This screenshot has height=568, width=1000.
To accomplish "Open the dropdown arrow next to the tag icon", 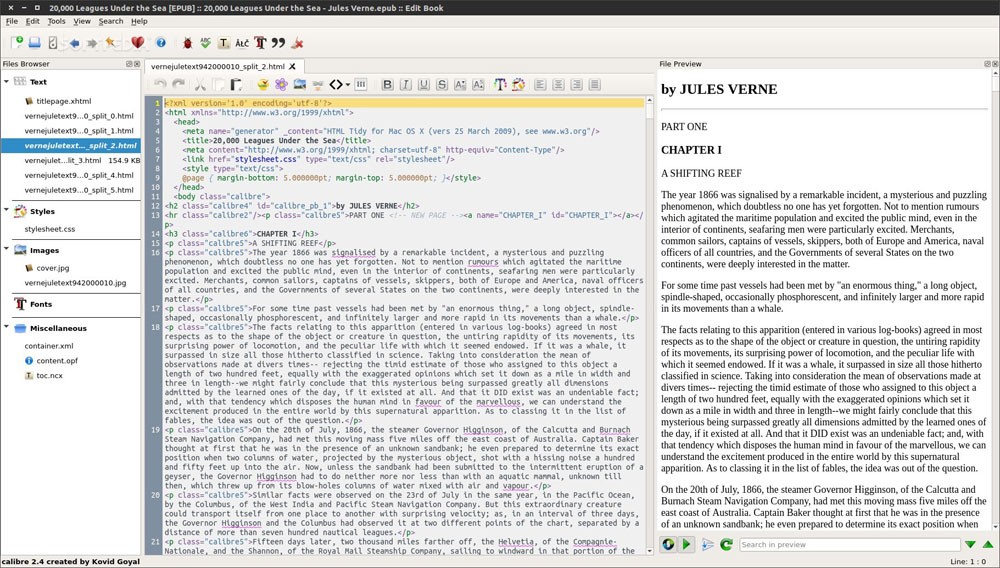I will (348, 85).
